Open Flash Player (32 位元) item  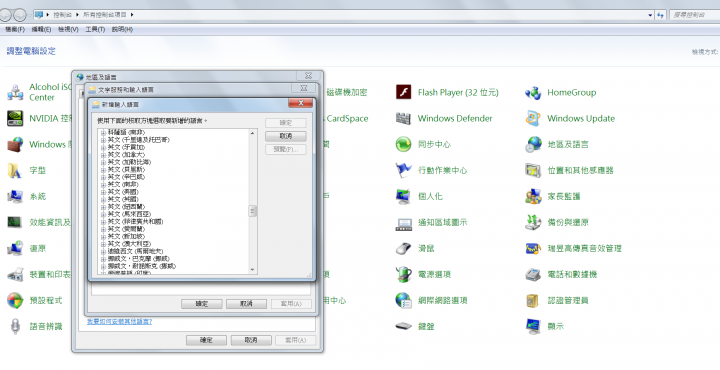coord(447,92)
